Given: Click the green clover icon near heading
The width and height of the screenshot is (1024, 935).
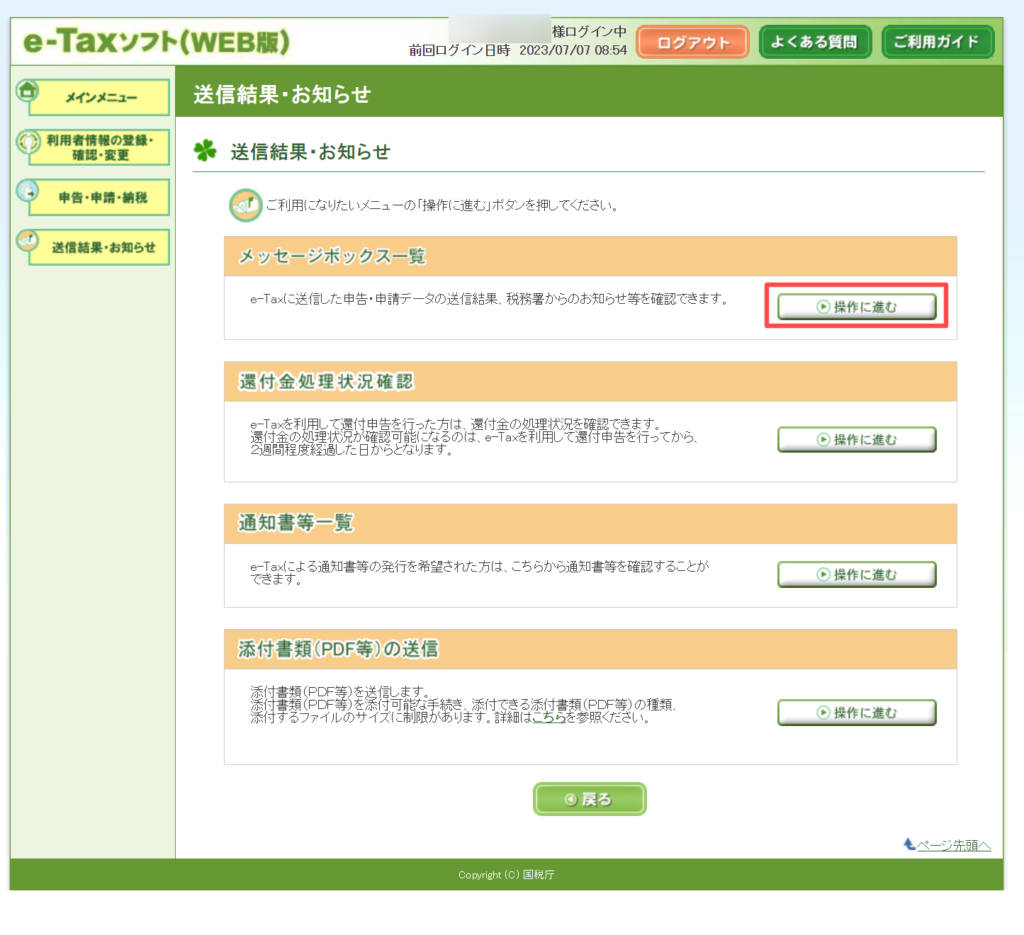Looking at the screenshot, I should [x=205, y=152].
